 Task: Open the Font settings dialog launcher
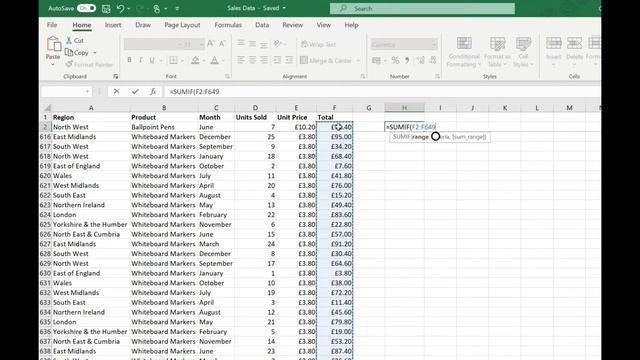(x=227, y=76)
